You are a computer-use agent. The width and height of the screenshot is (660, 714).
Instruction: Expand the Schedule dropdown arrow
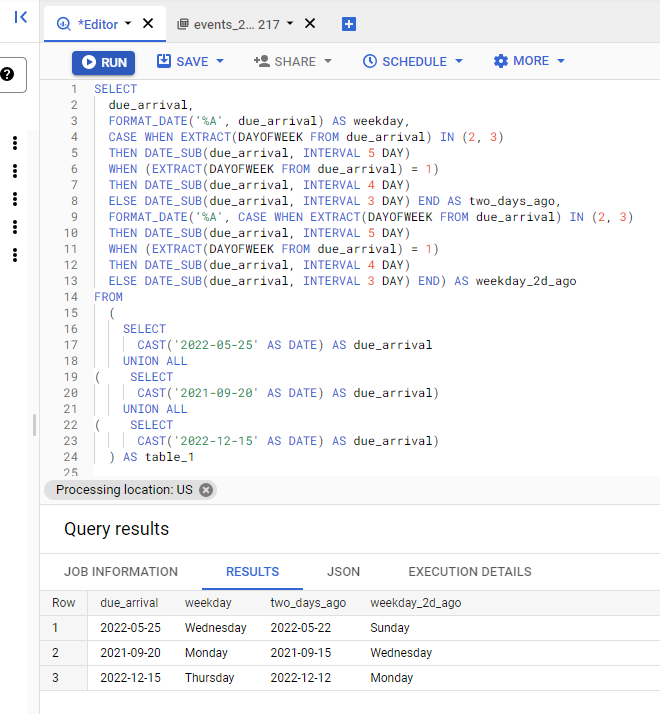[459, 61]
